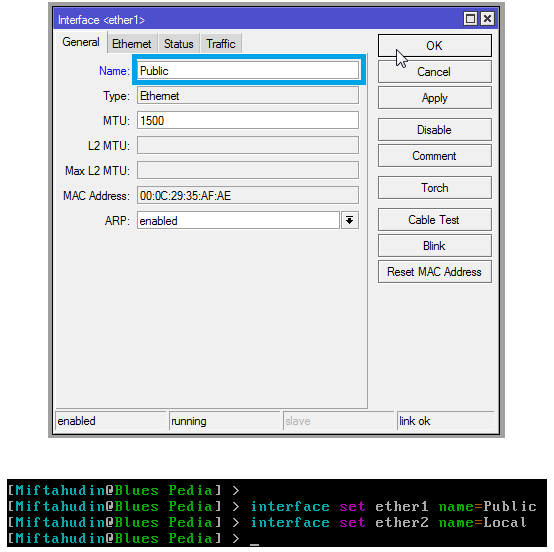Viewport: 554px width, 552px height.
Task: Click the ARP field showing enabled
Action: tap(238, 221)
